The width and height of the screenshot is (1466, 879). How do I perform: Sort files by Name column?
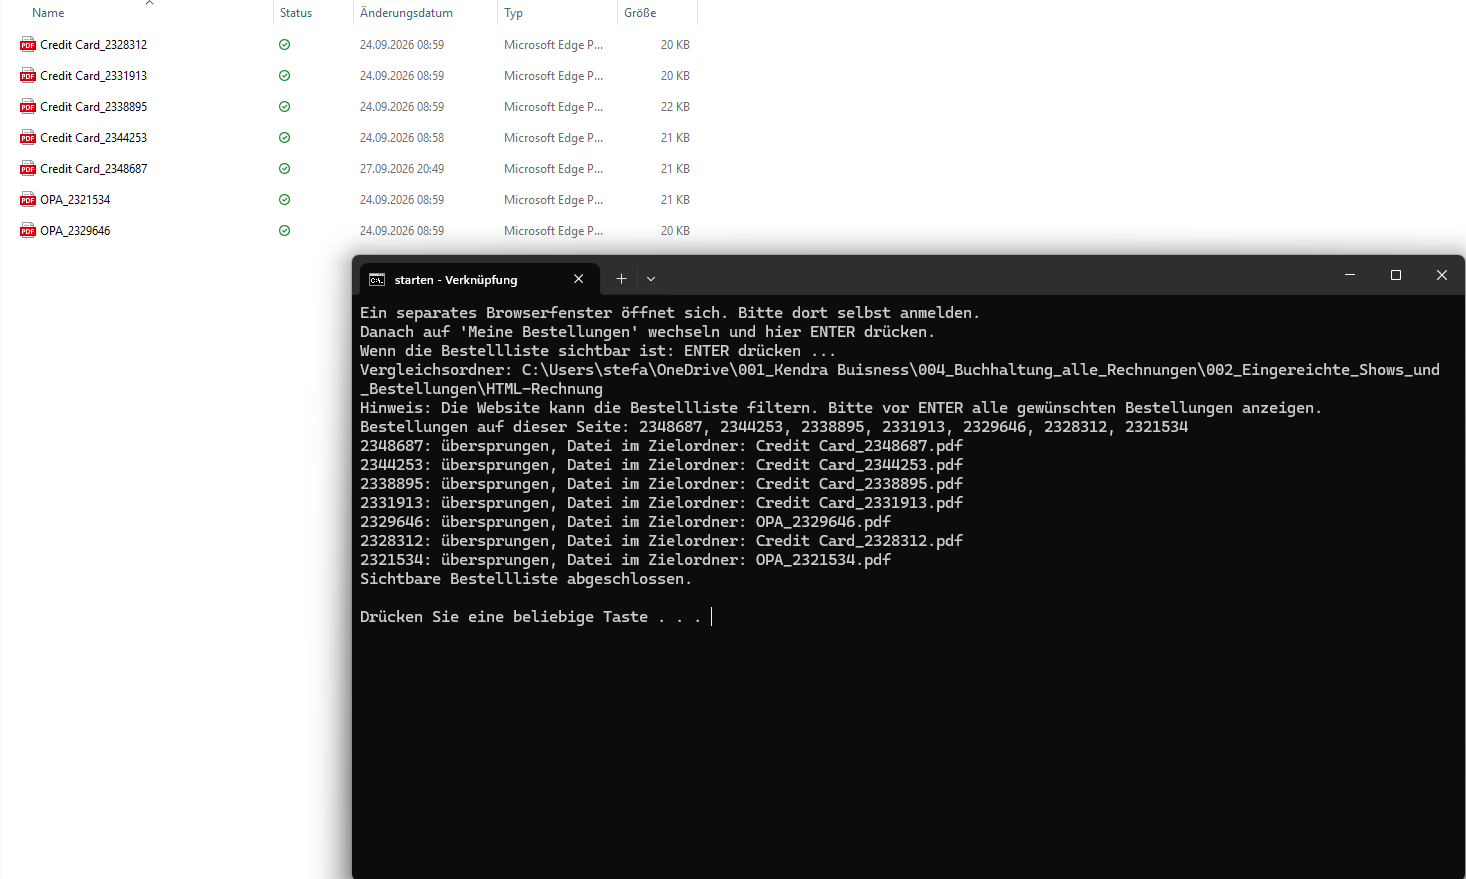(48, 13)
